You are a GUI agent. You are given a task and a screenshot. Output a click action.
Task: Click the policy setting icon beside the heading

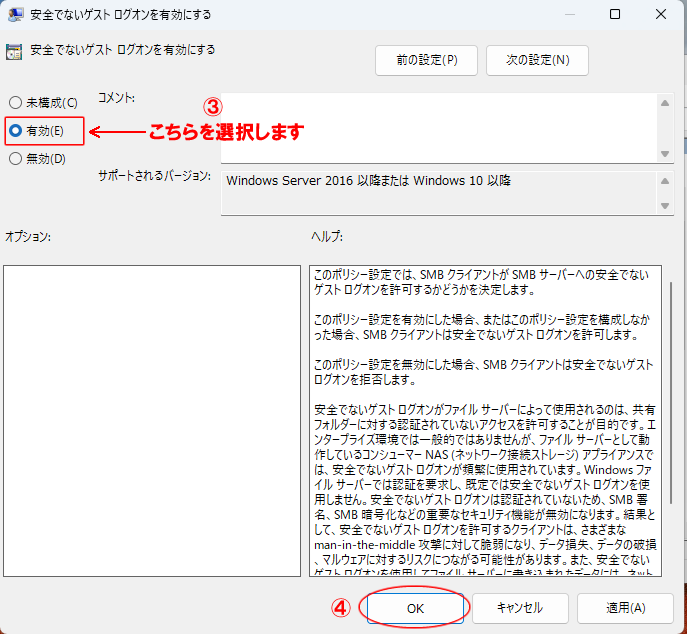pyautogui.click(x=14, y=52)
